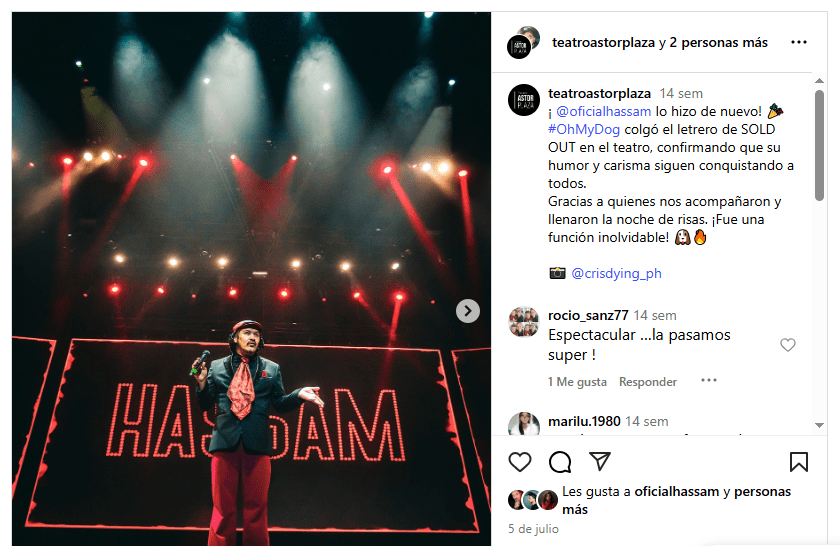Image resolution: width=840 pixels, height=546 pixels.
Task: Go to next photo with arrow button
Action: point(468,311)
